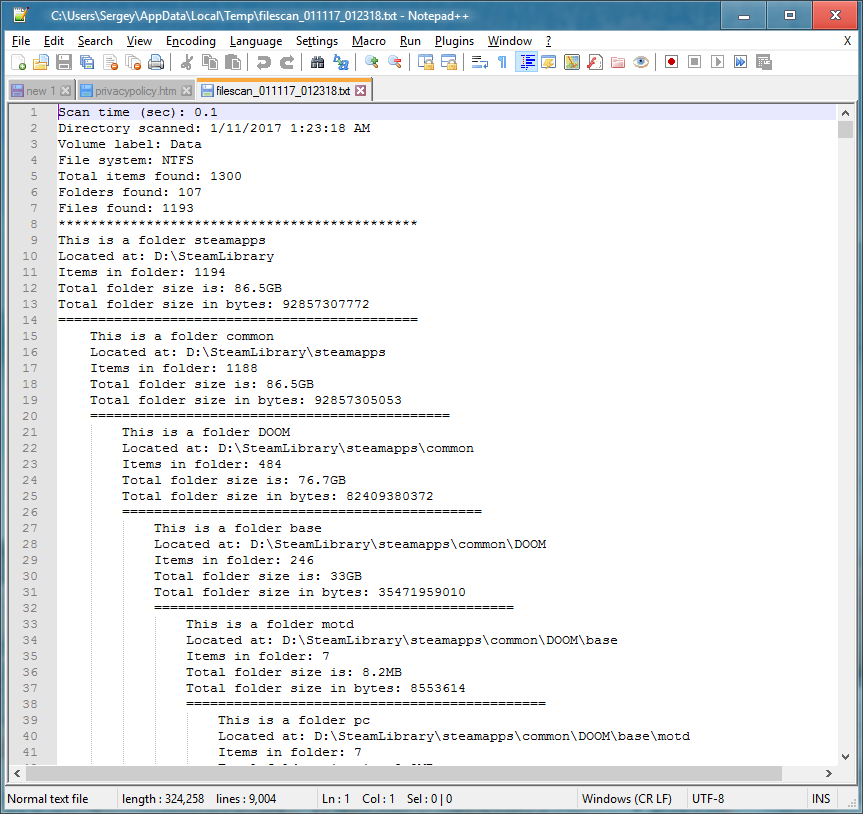The width and height of the screenshot is (863, 814).
Task: Close the filescan_011117_012318.txt tab
Action: pyautogui.click(x=361, y=91)
